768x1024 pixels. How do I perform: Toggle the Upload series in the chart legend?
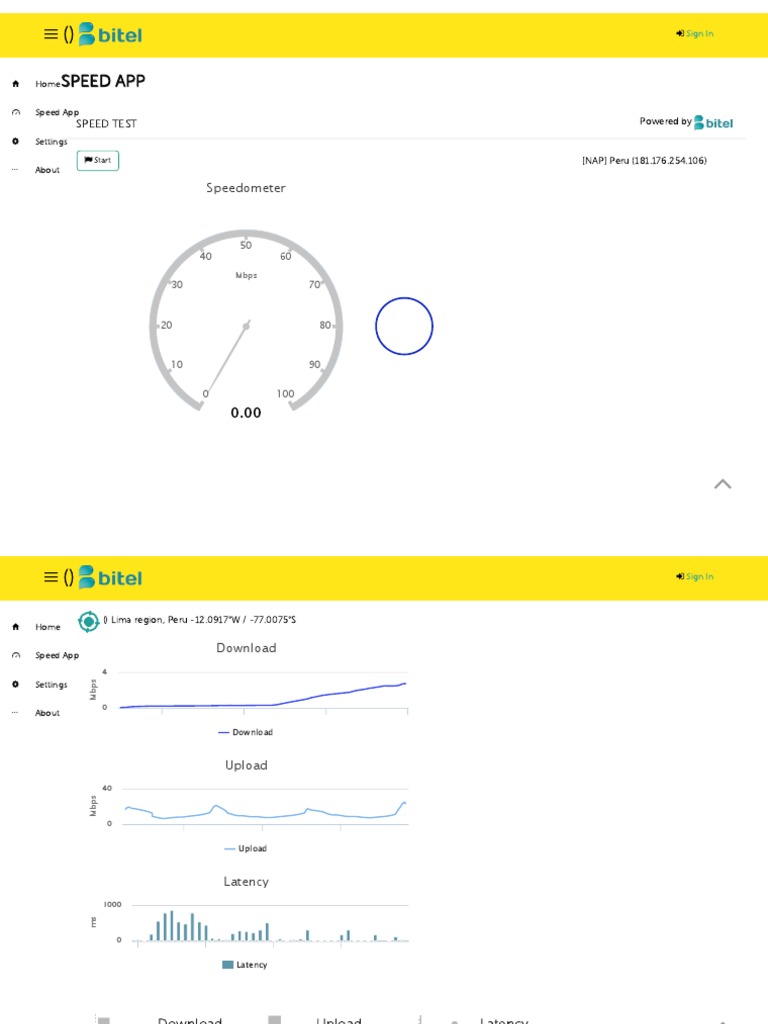(x=246, y=848)
